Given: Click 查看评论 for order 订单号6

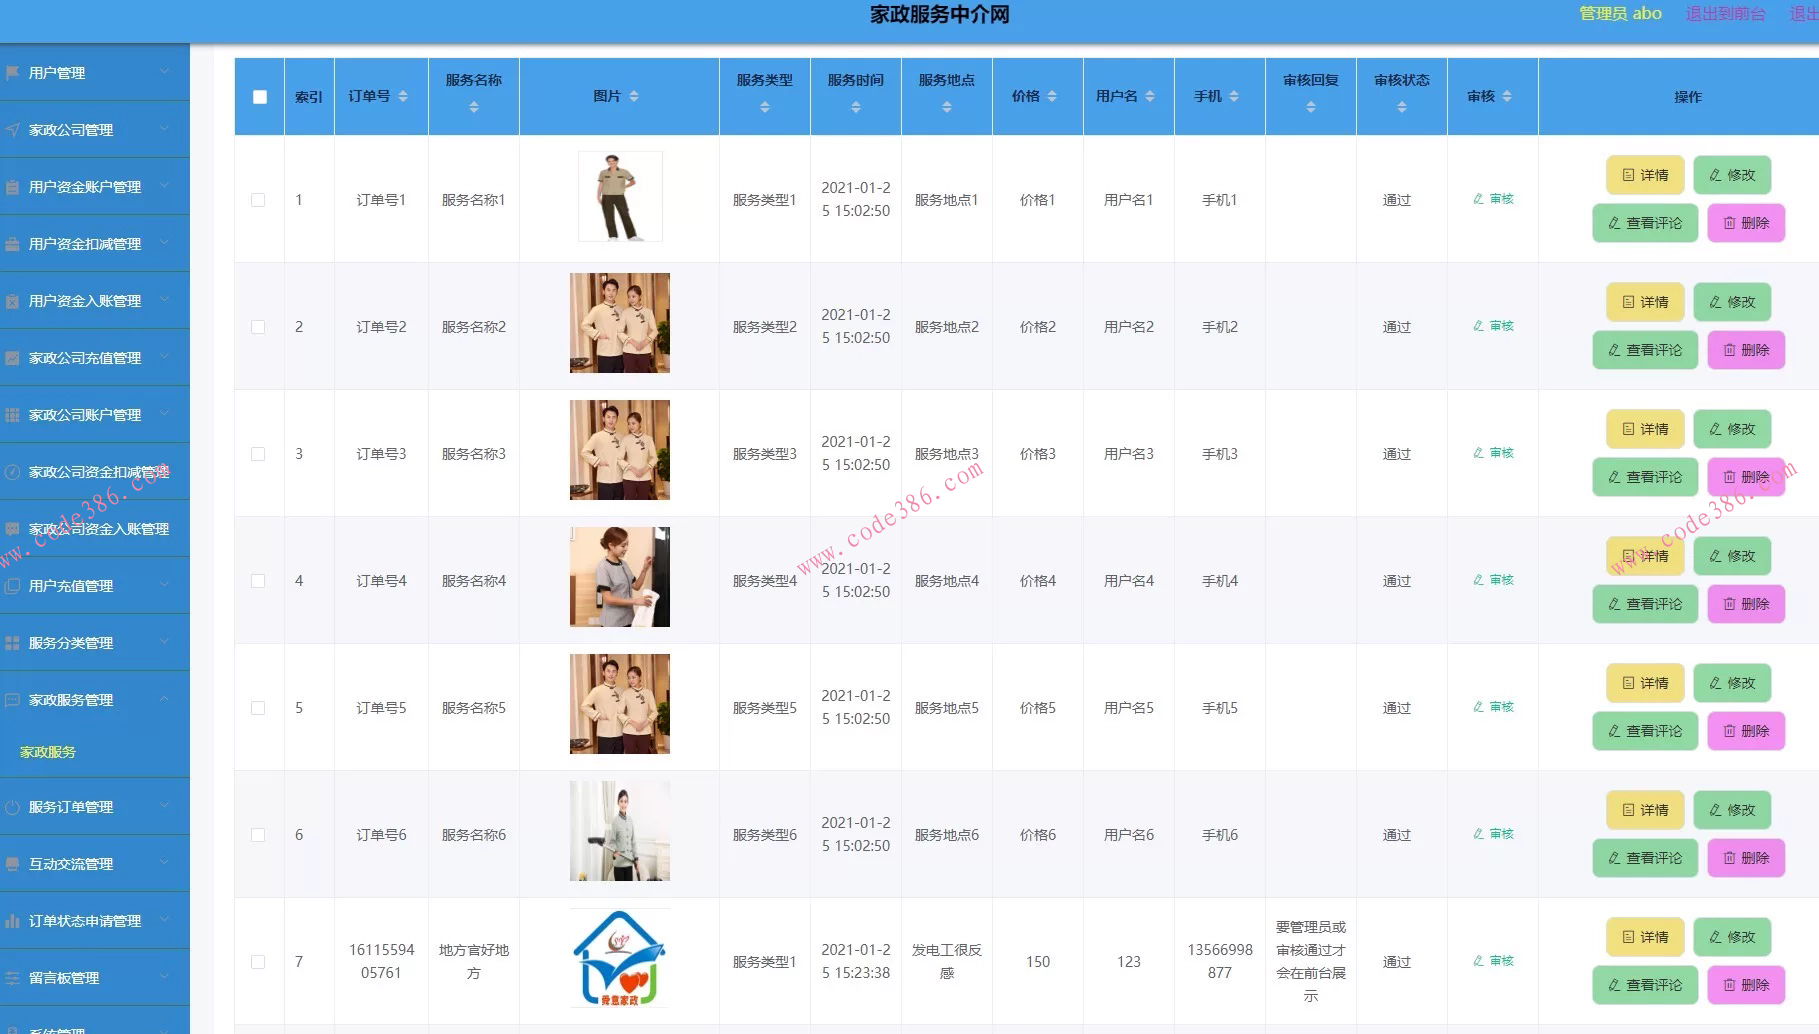Looking at the screenshot, I should click(1645, 858).
